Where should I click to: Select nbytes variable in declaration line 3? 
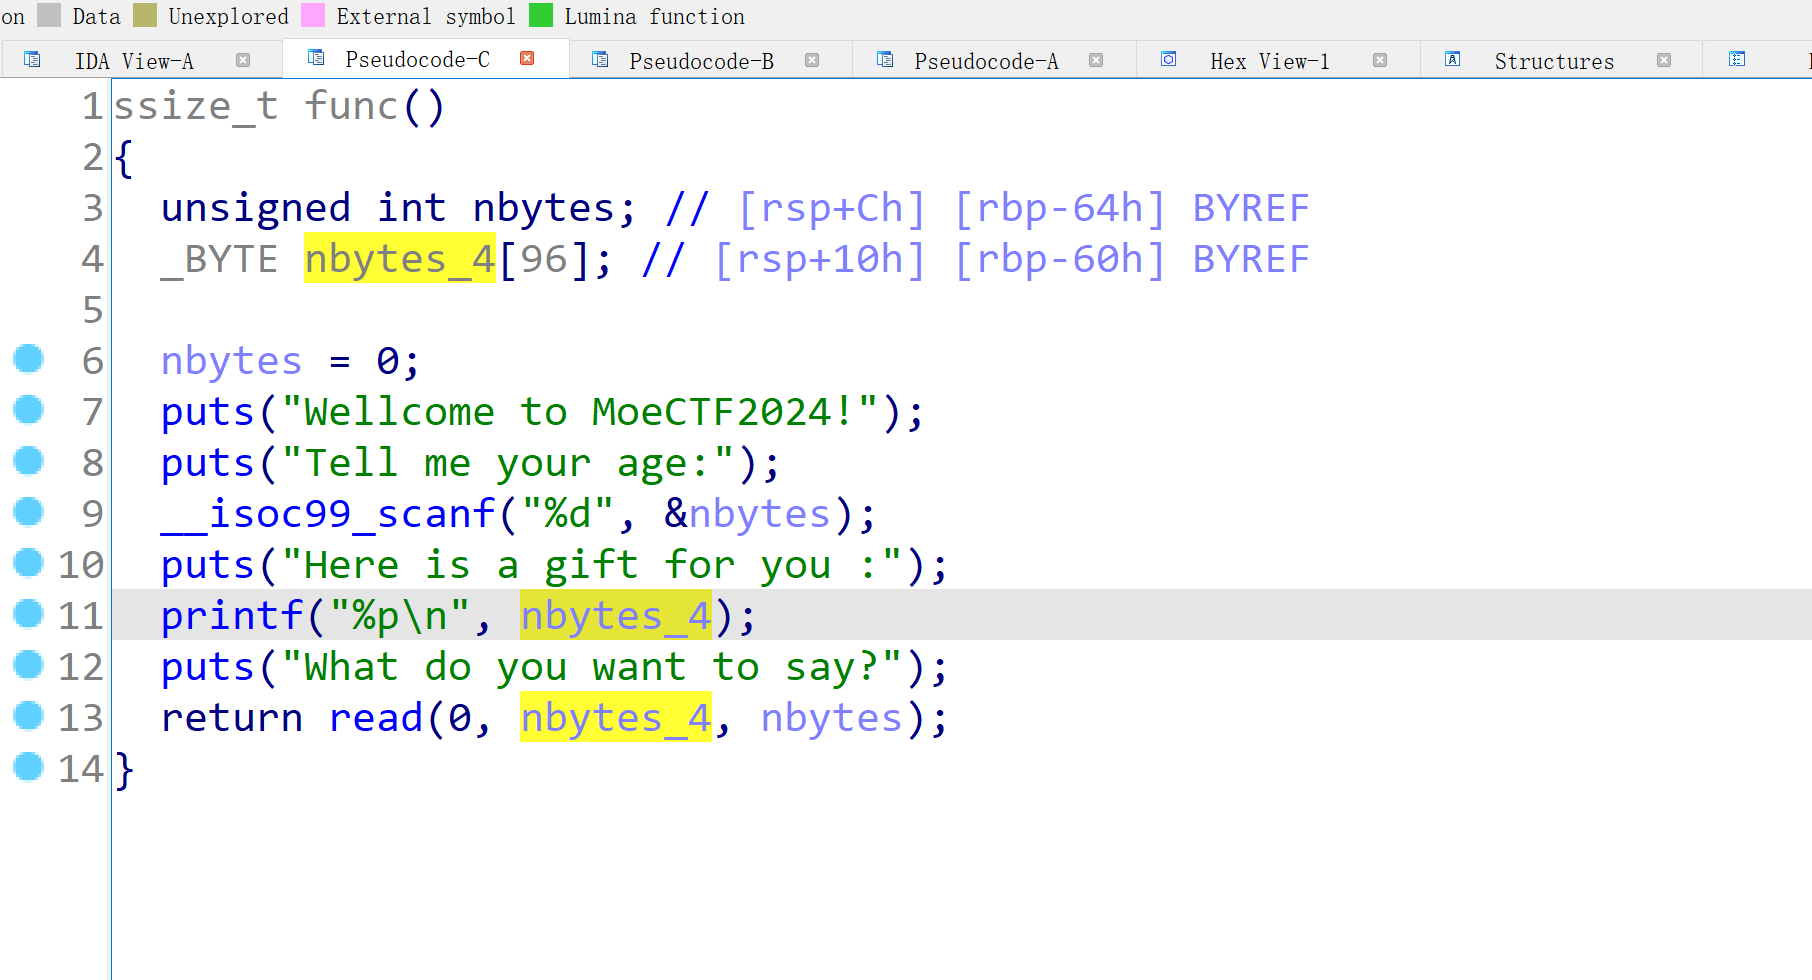click(x=544, y=208)
